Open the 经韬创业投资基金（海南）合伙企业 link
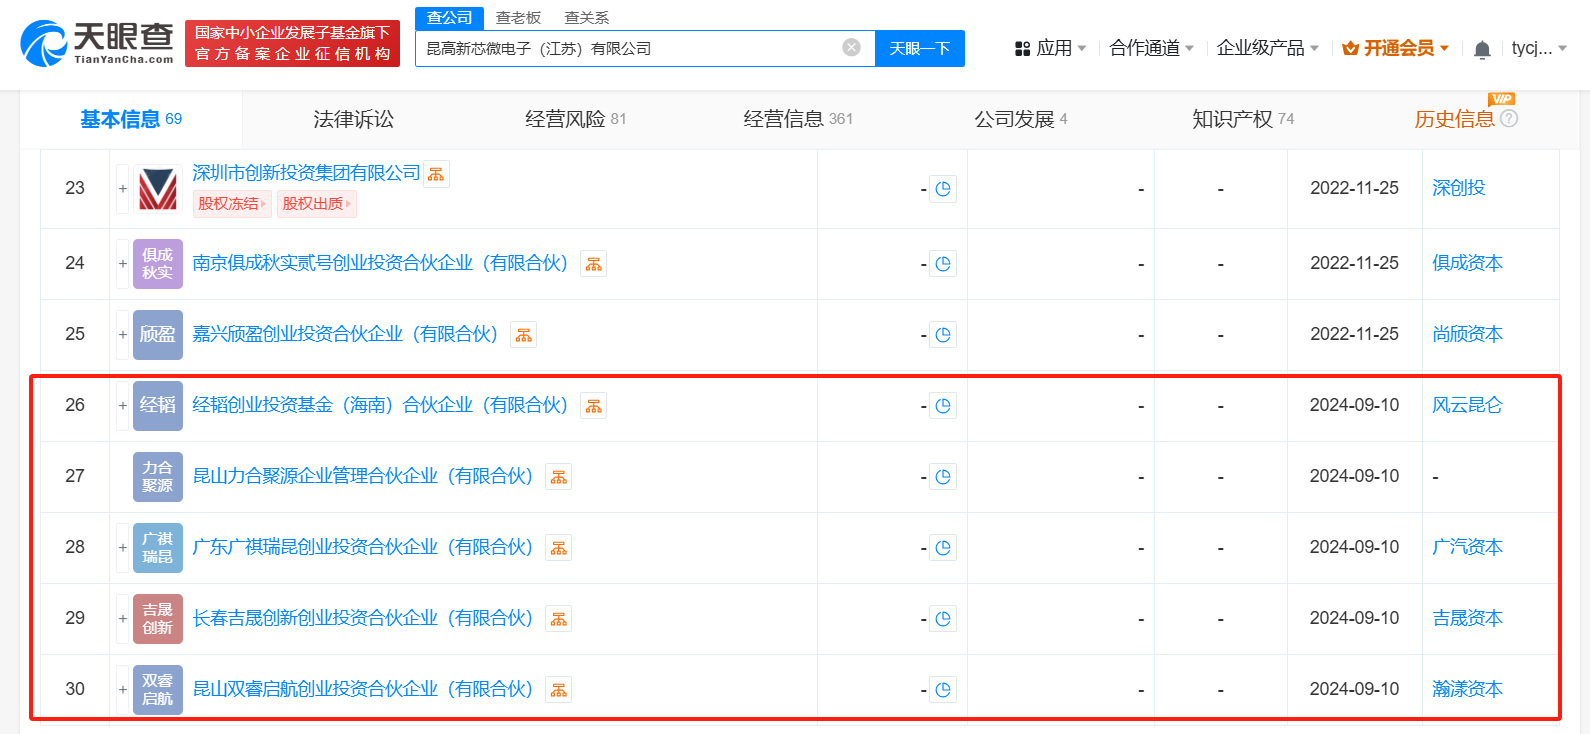The image size is (1590, 734). pos(380,405)
